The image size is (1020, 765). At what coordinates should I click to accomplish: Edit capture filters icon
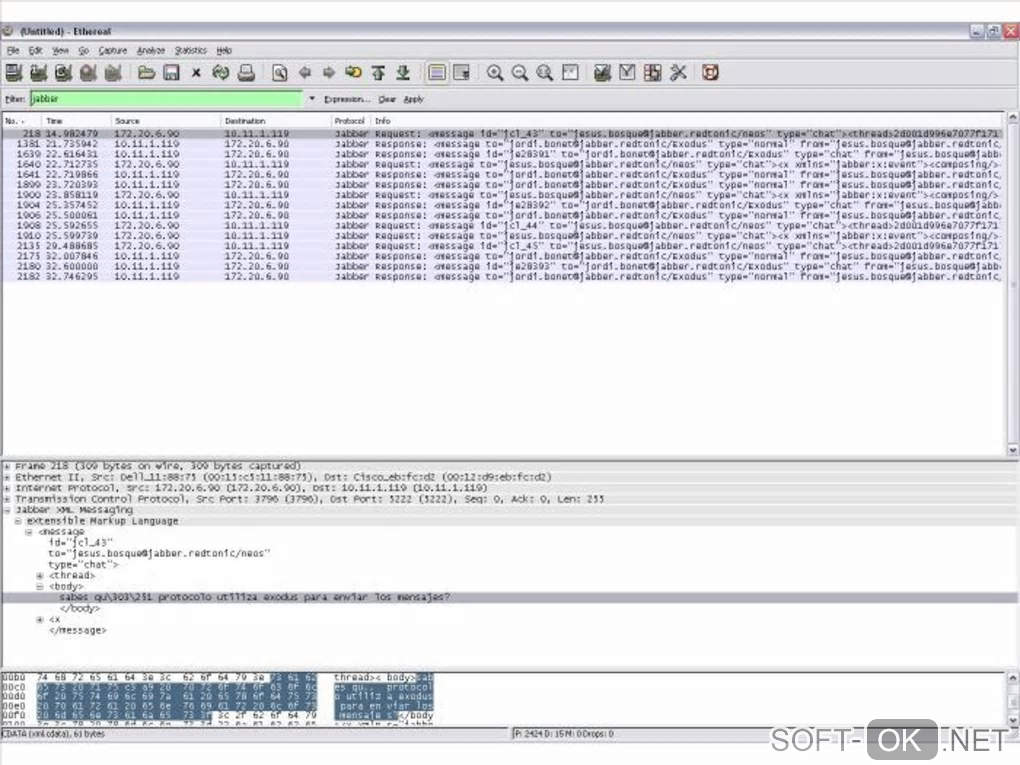pos(602,73)
